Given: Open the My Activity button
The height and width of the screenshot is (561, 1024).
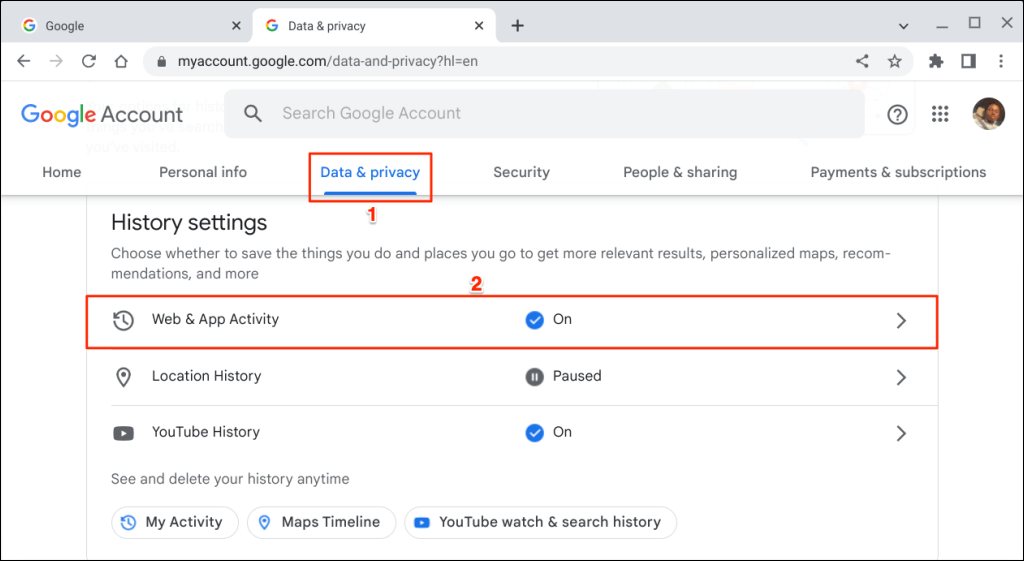Looking at the screenshot, I should tap(174, 522).
